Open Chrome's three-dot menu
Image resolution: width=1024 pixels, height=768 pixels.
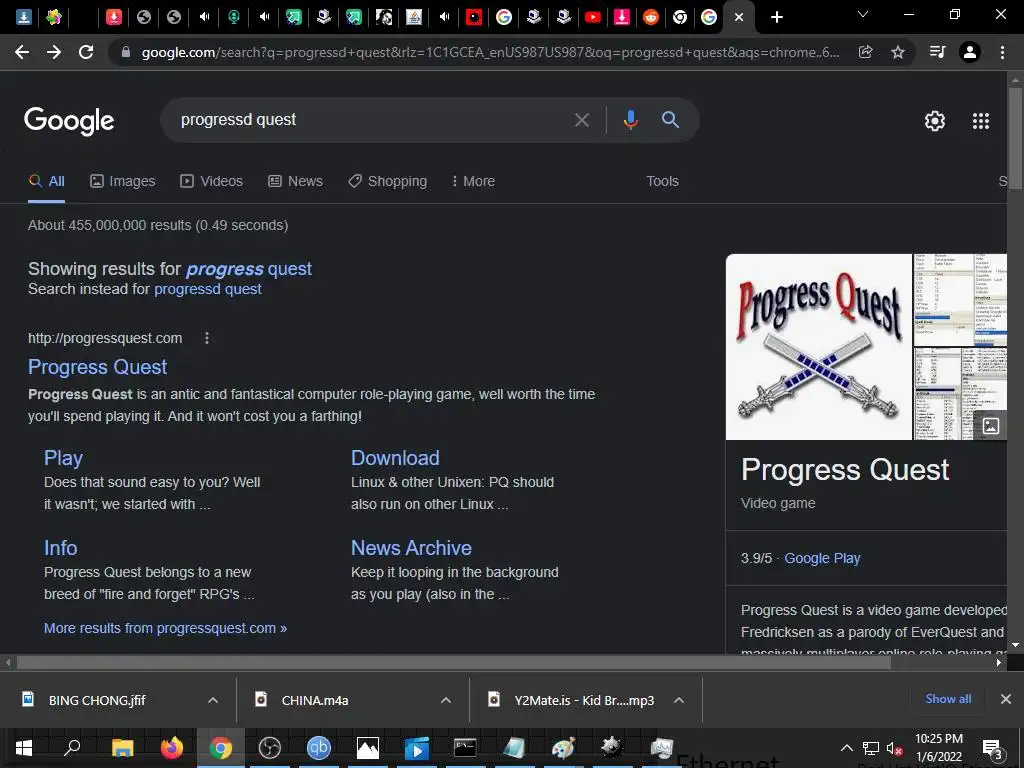(1002, 52)
